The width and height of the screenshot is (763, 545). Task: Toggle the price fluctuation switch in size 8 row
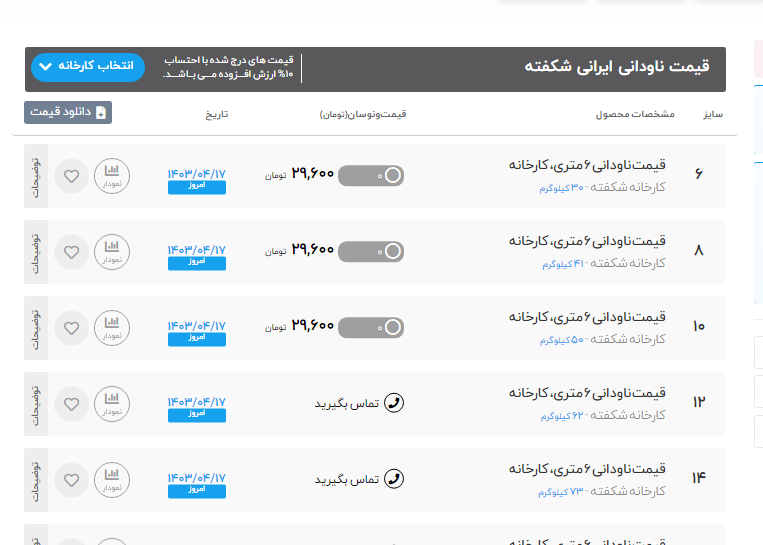coord(371,252)
